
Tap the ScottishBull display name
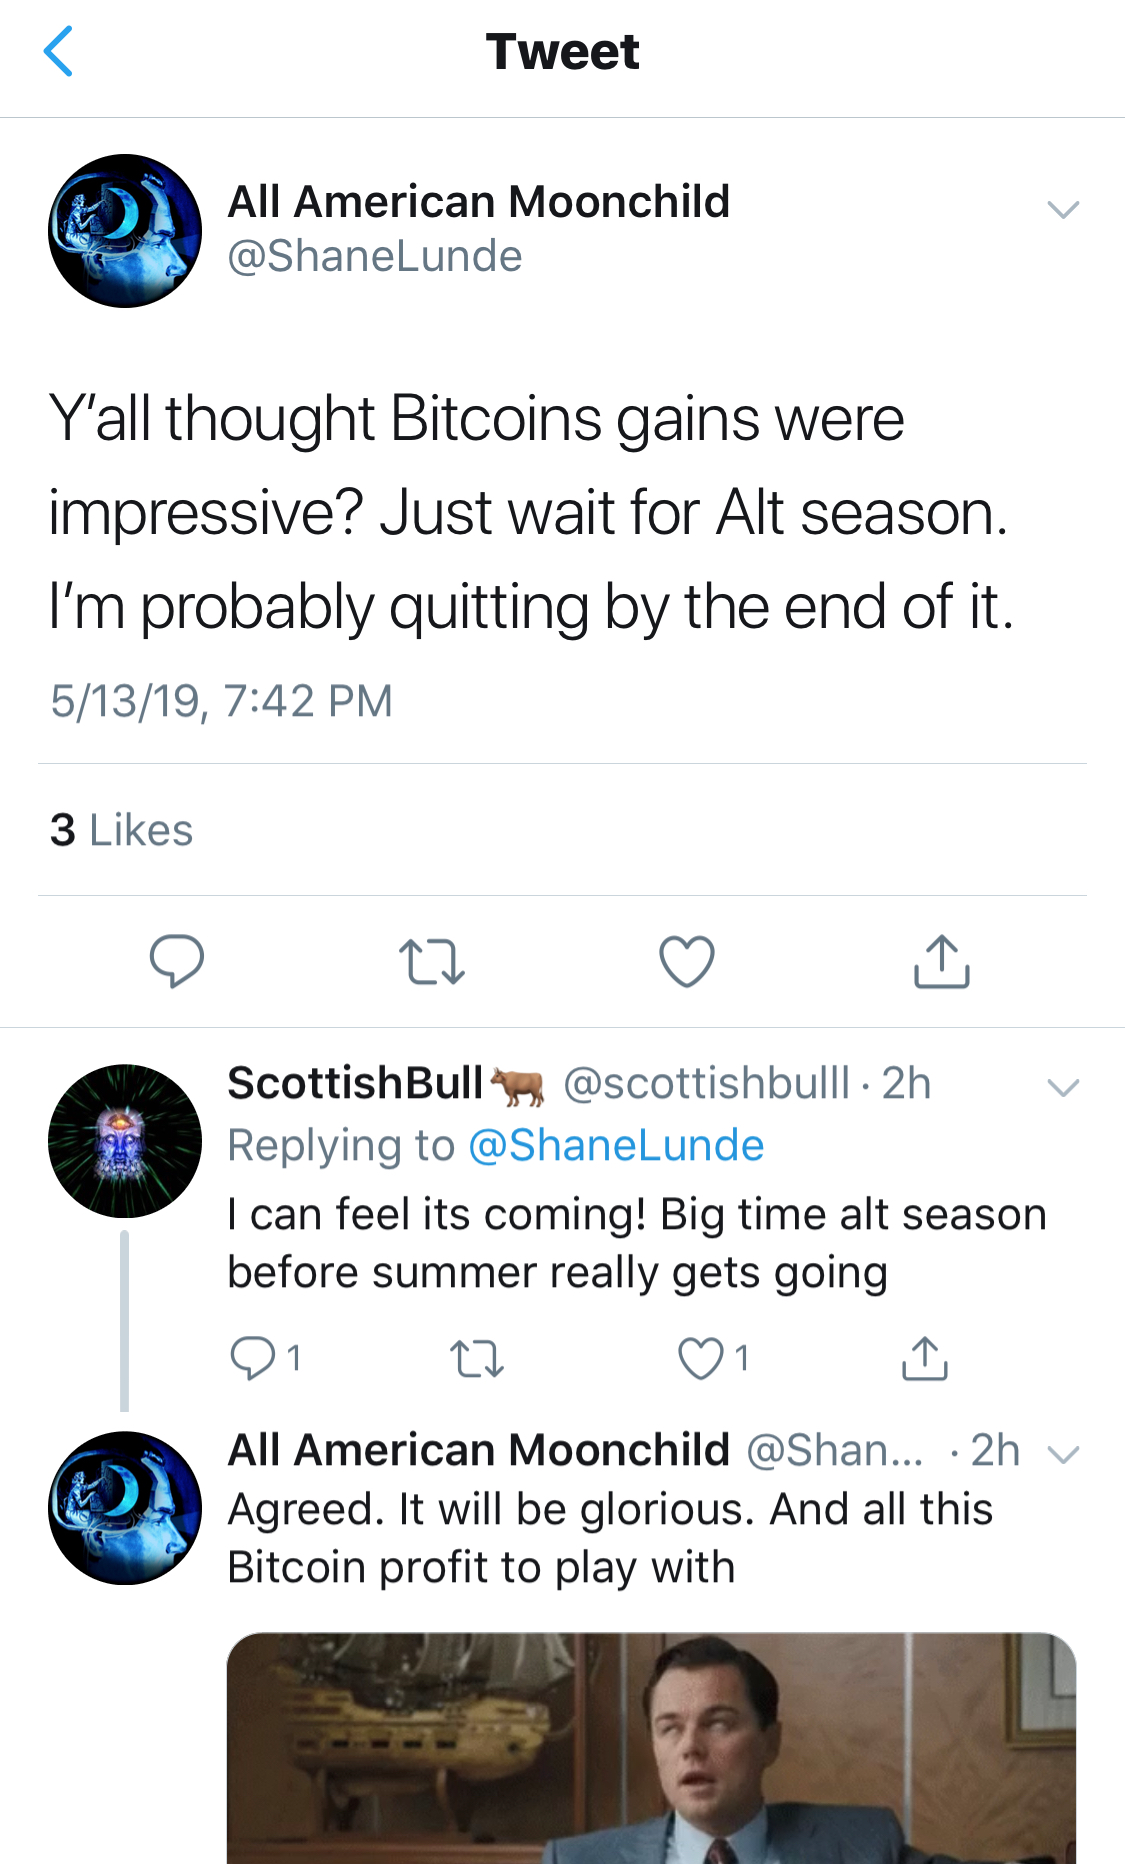[x=355, y=1083]
